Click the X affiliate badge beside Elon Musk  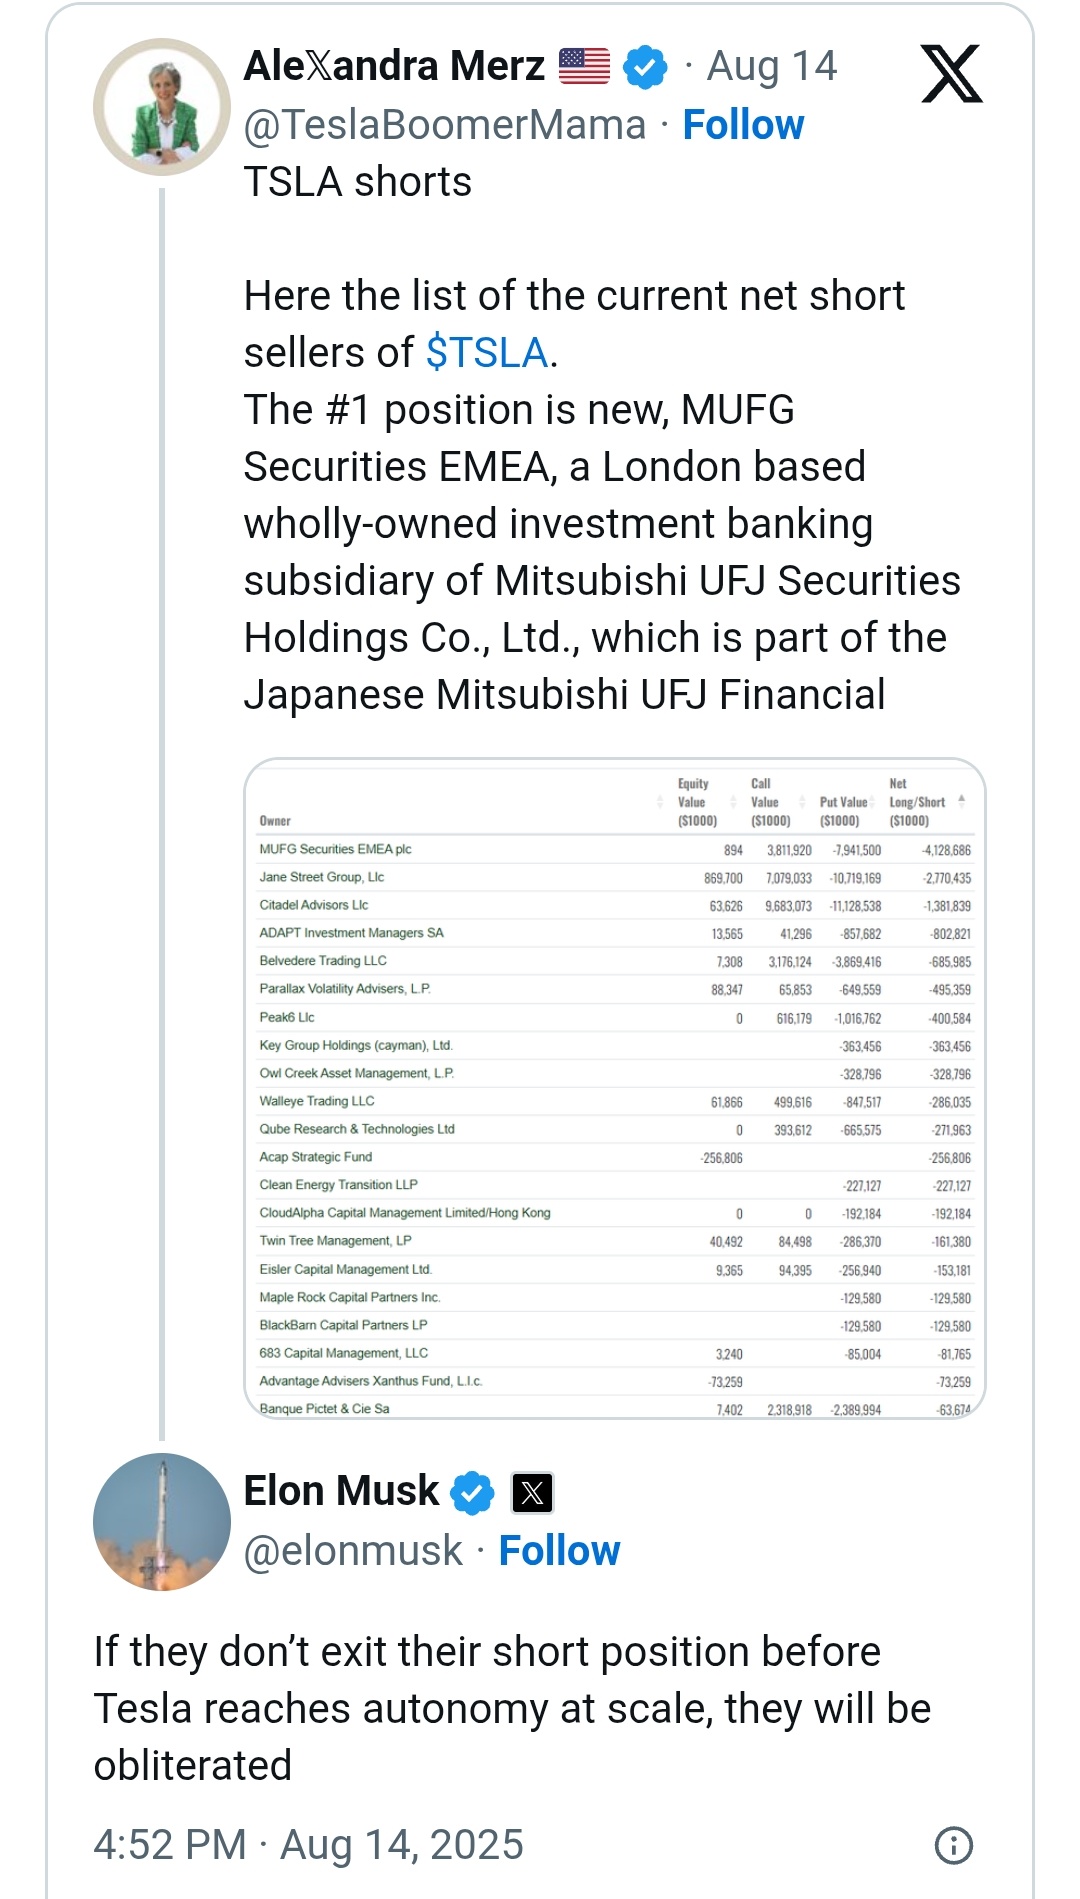532,1493
